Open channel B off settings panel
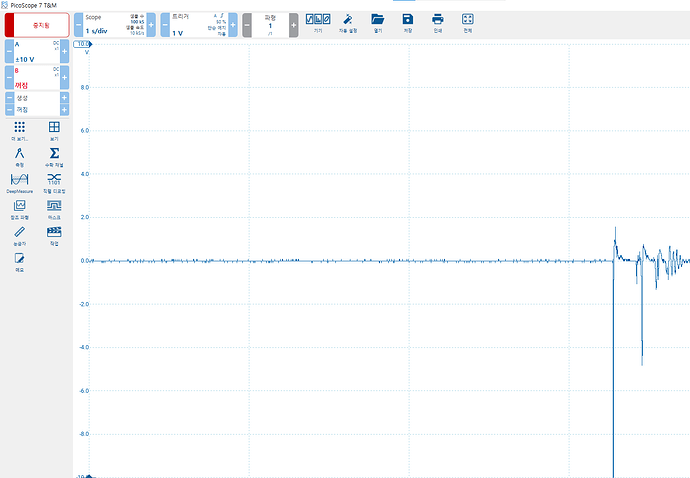The image size is (690, 478). point(37,77)
